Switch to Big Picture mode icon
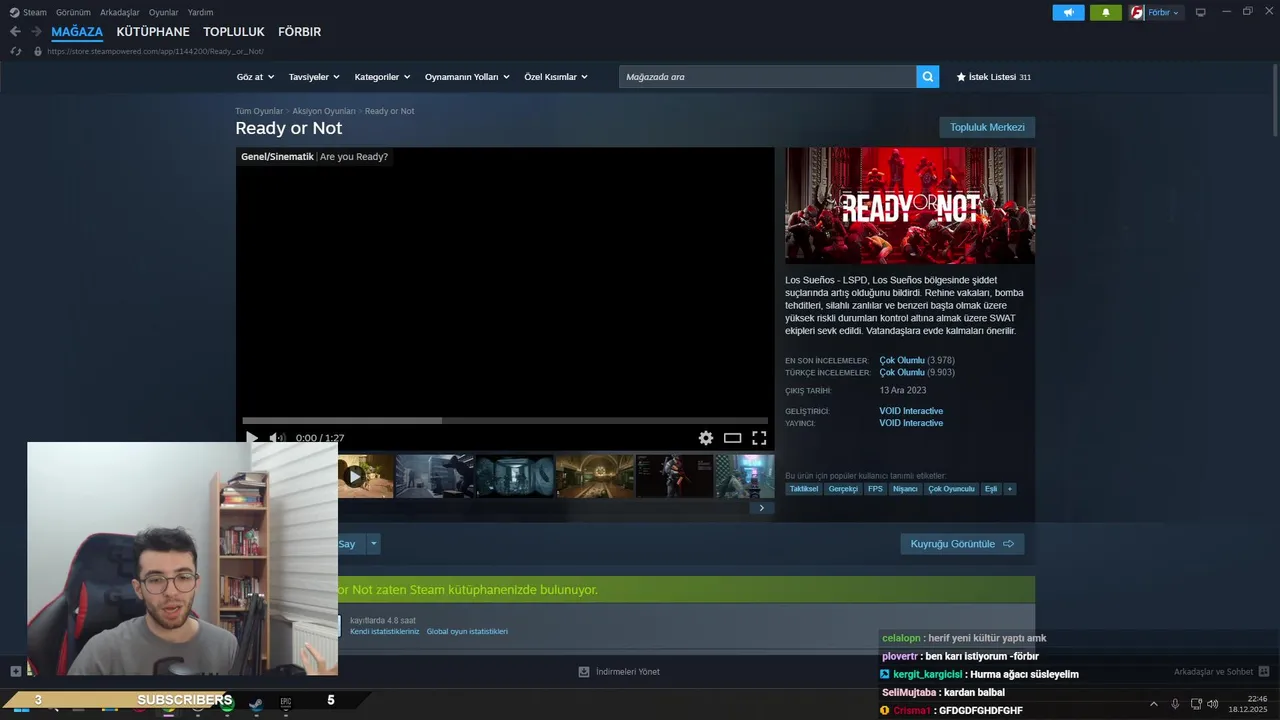The height and width of the screenshot is (720, 1280). 1201,12
